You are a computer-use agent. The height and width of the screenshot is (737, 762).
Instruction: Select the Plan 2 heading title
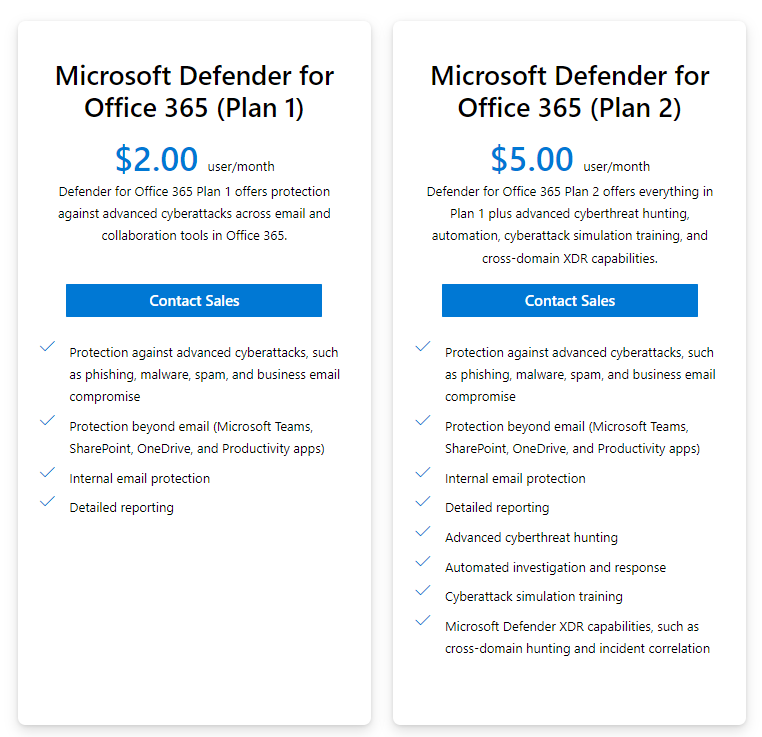569,91
